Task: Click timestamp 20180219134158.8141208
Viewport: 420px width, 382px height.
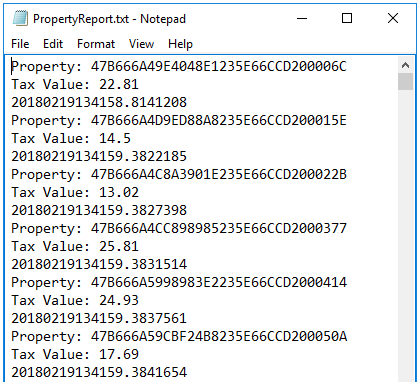Action: coord(99,102)
